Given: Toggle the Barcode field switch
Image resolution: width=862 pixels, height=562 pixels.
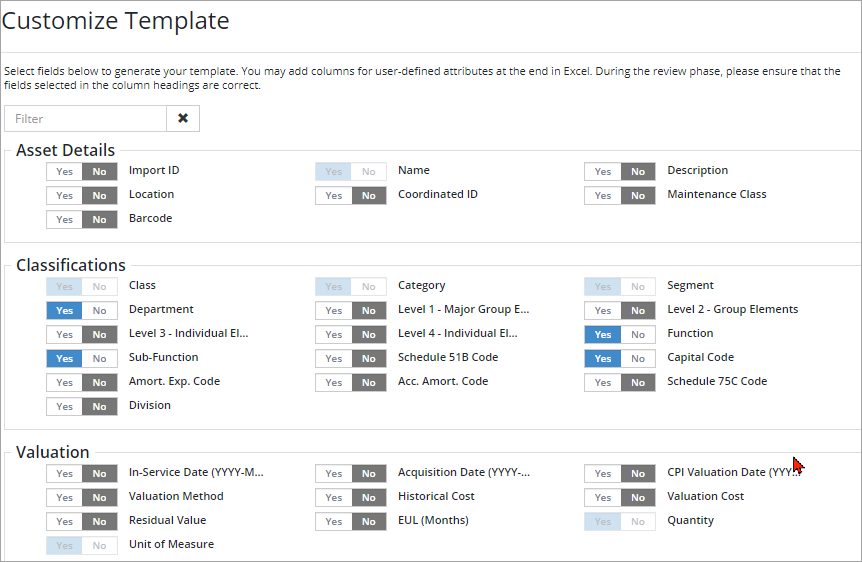Looking at the screenshot, I should [x=81, y=219].
